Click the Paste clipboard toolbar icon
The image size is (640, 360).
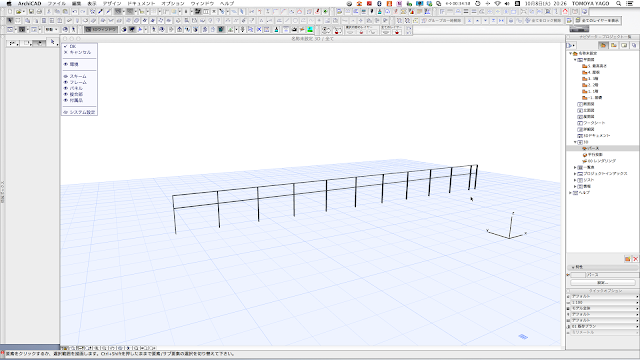[65, 12]
